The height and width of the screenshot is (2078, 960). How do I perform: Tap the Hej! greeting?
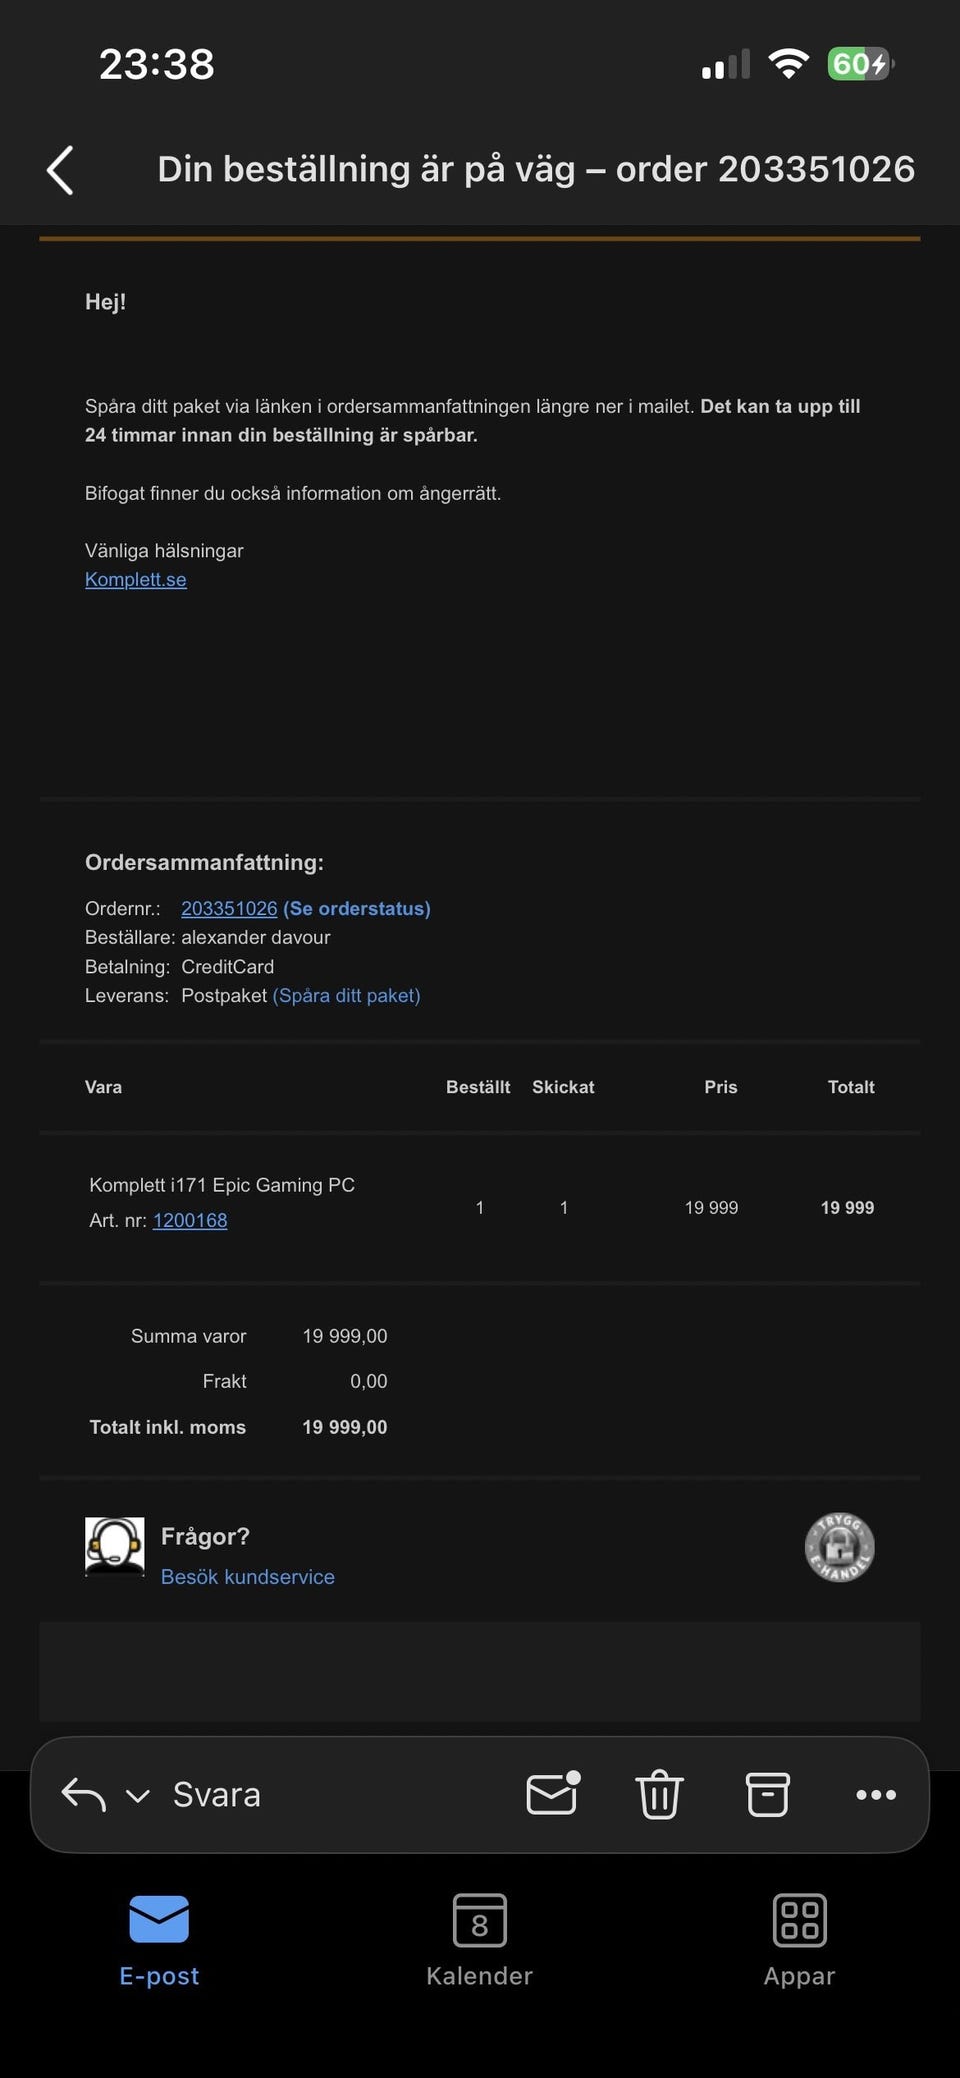pyautogui.click(x=105, y=302)
